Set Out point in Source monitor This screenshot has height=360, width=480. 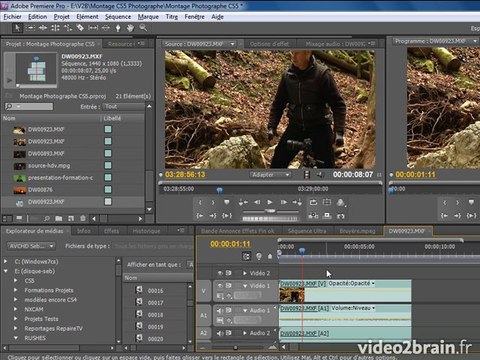point(213,202)
